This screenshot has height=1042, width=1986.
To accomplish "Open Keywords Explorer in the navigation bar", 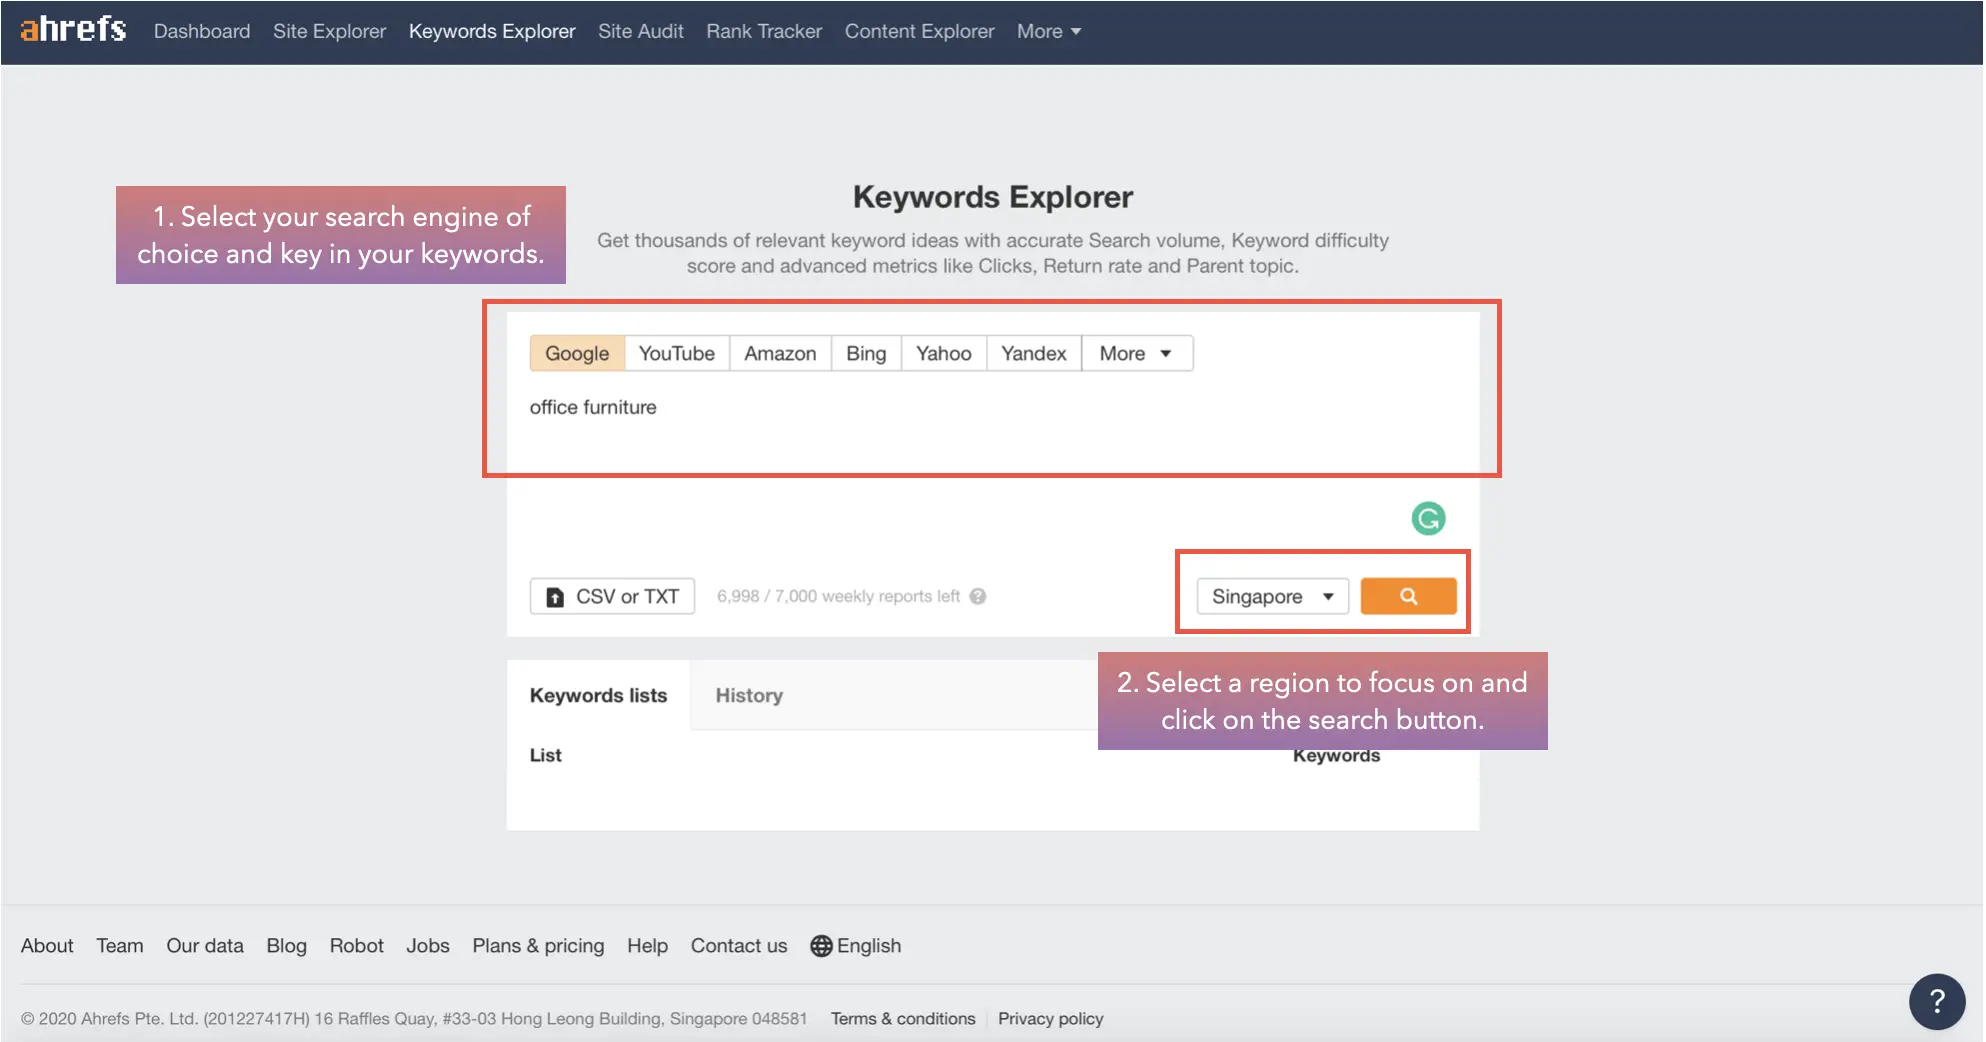I will click(x=492, y=31).
